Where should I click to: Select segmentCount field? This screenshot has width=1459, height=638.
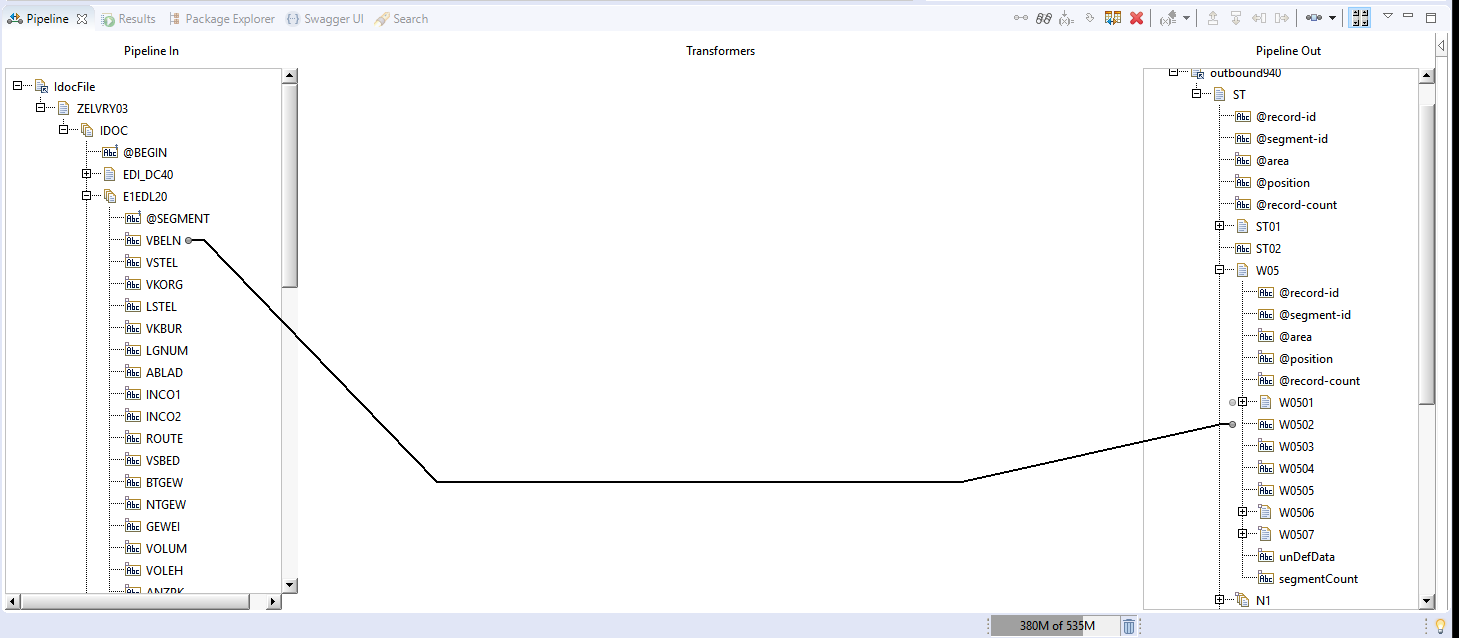tap(1318, 578)
